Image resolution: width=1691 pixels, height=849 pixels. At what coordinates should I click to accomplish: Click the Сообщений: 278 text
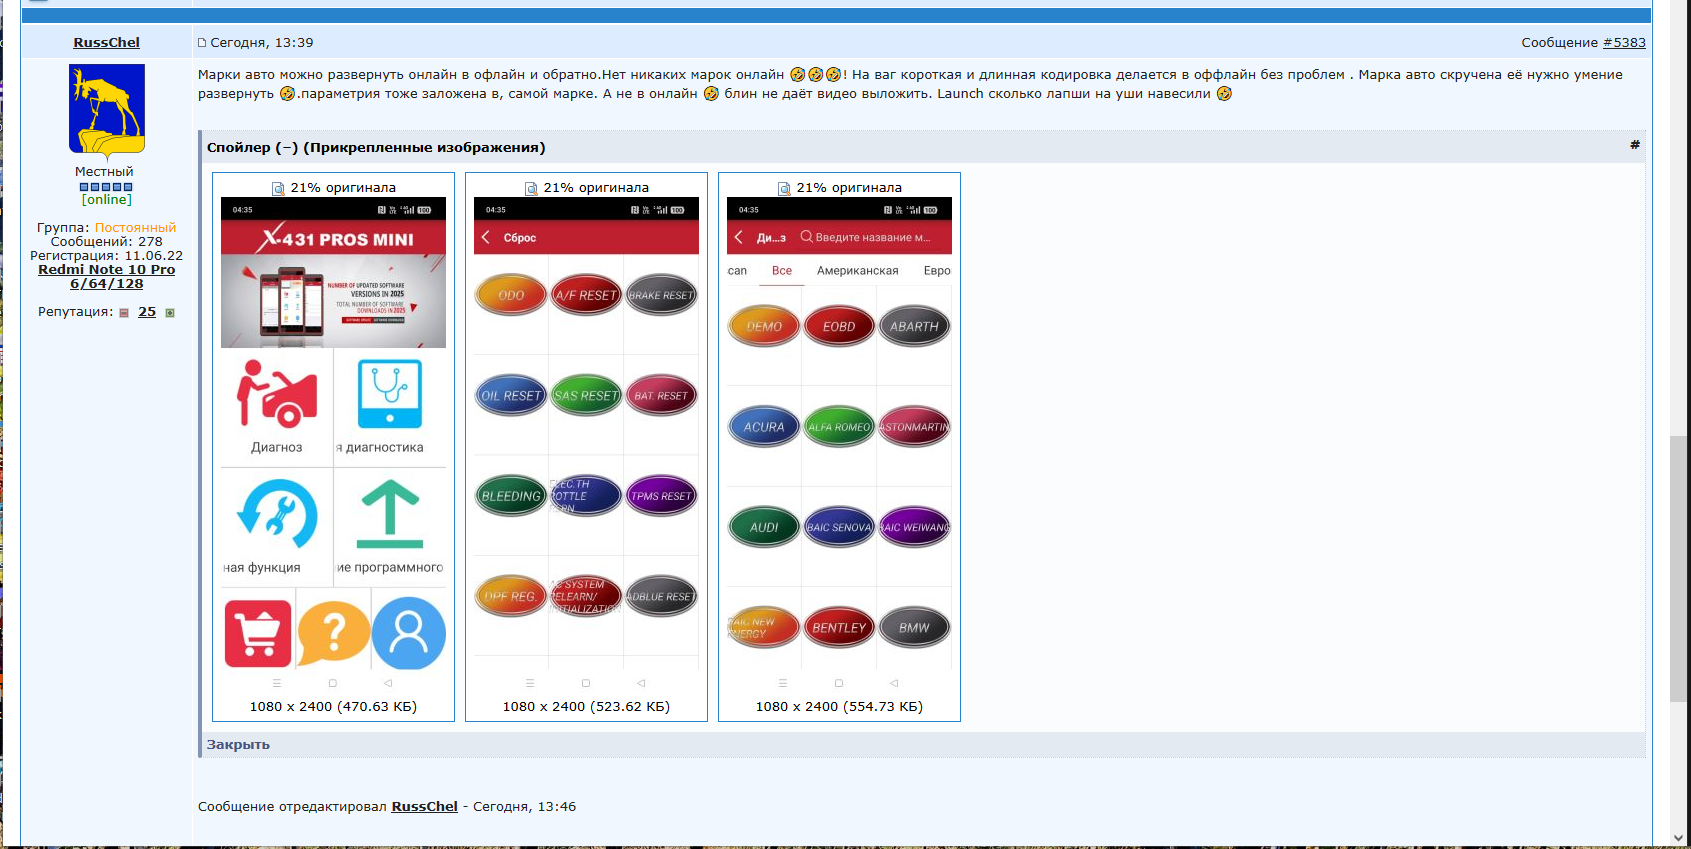pyautogui.click(x=107, y=242)
